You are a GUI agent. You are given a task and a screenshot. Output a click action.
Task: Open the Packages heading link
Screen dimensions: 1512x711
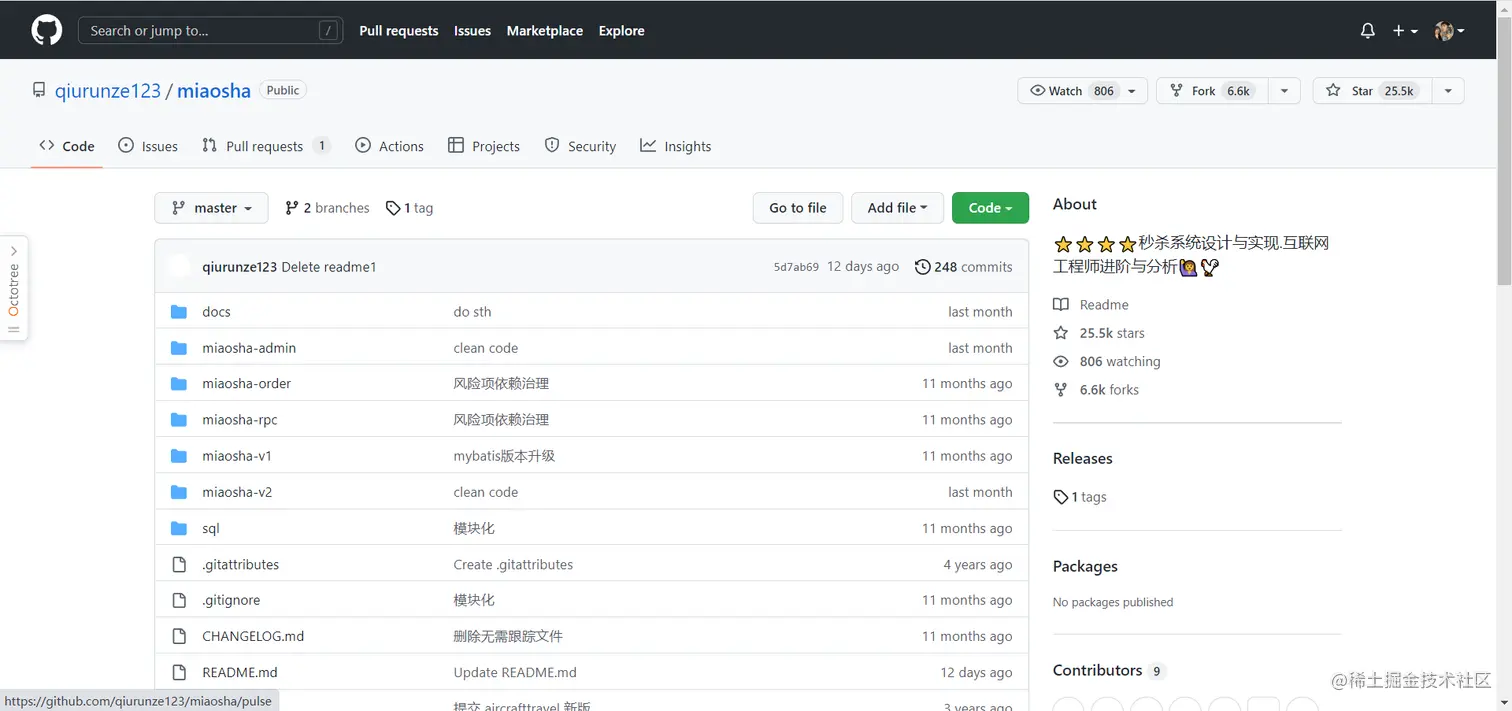(x=1085, y=566)
